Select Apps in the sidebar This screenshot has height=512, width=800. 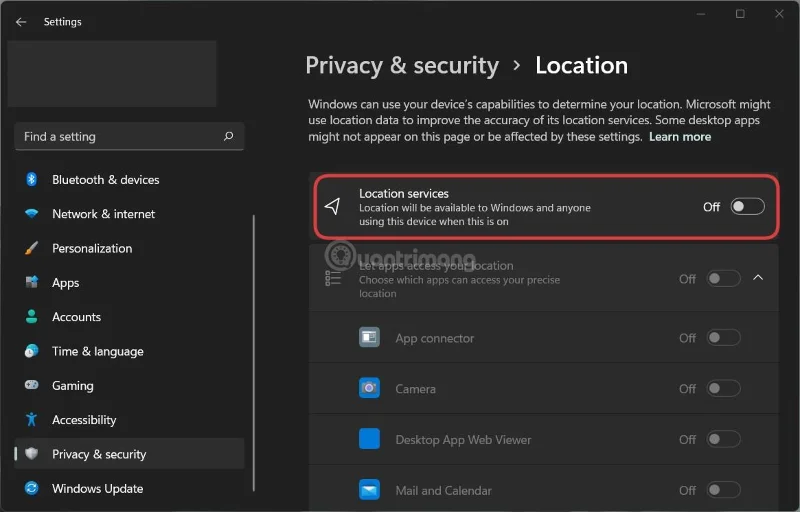tap(129, 283)
